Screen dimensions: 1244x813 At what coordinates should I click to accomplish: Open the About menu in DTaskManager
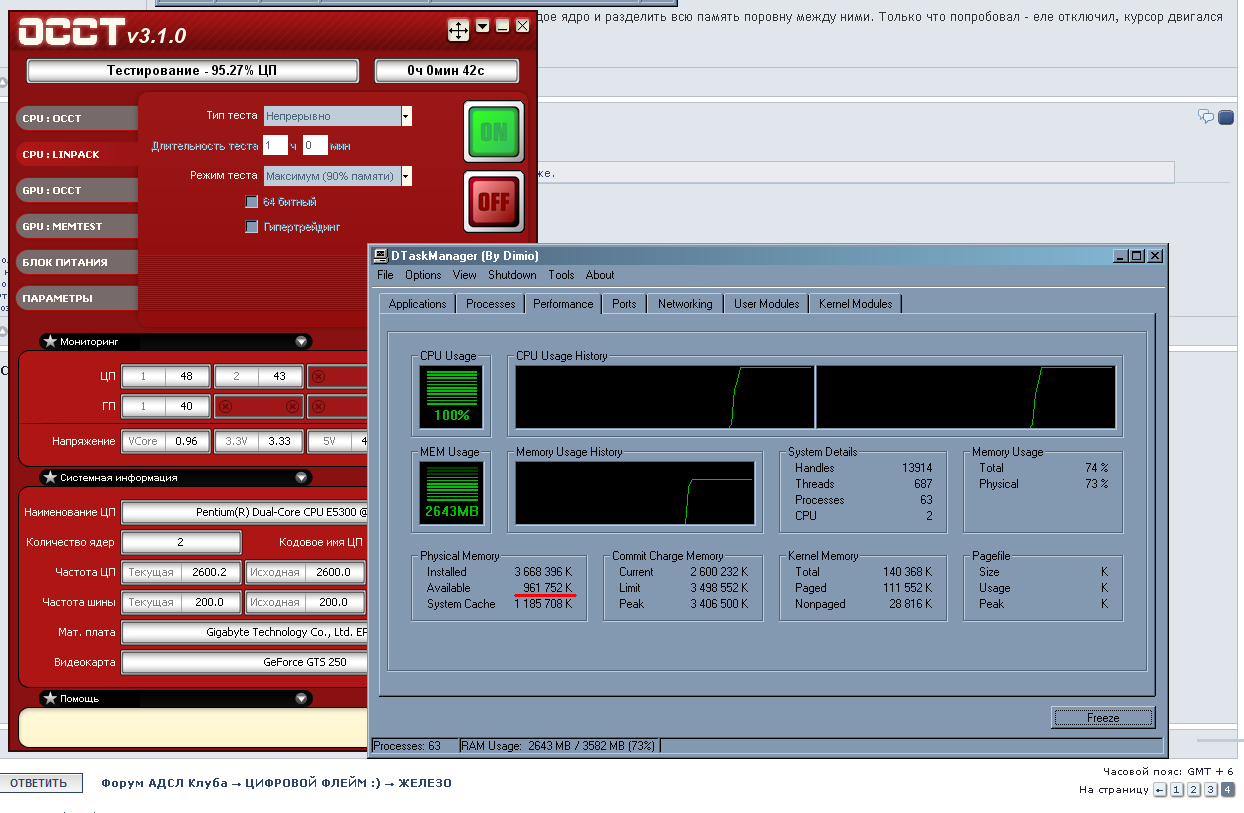tap(600, 275)
